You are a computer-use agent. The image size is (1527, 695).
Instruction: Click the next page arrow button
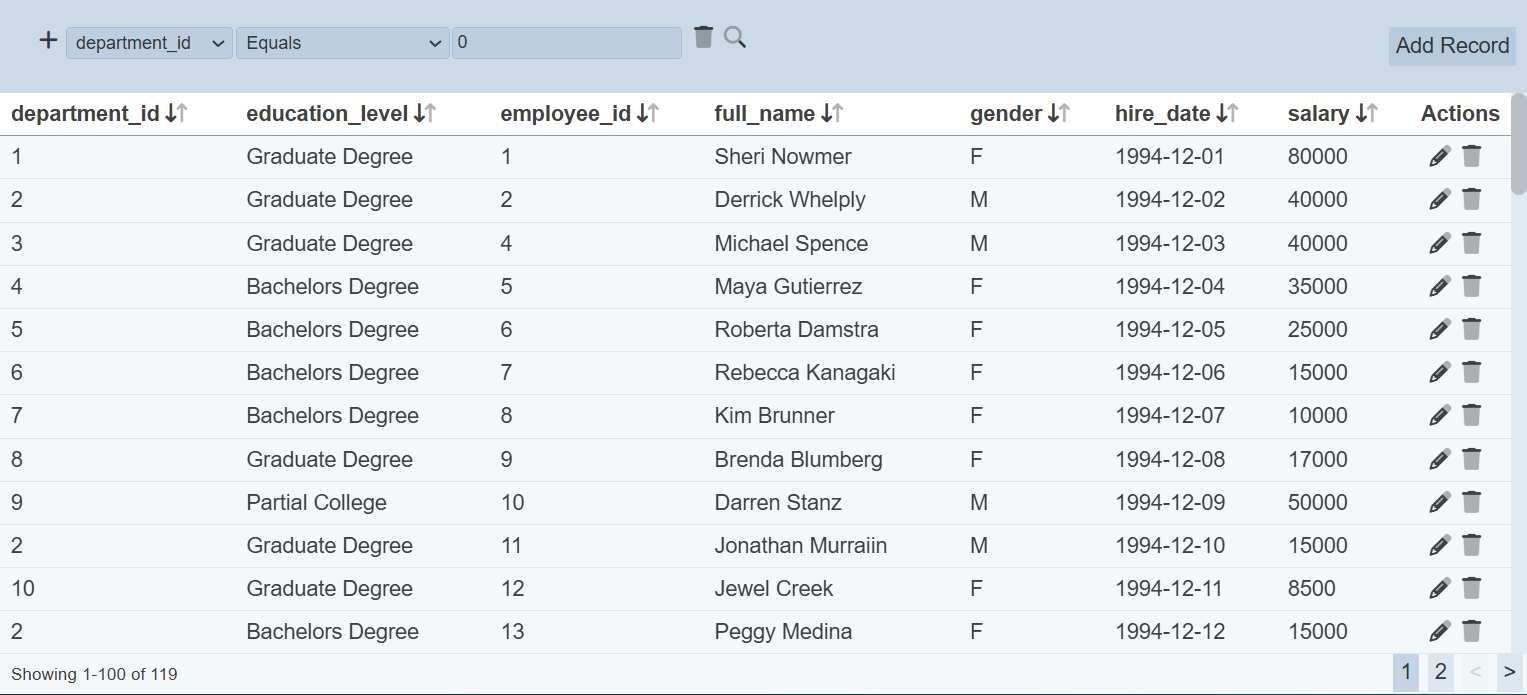(1509, 672)
